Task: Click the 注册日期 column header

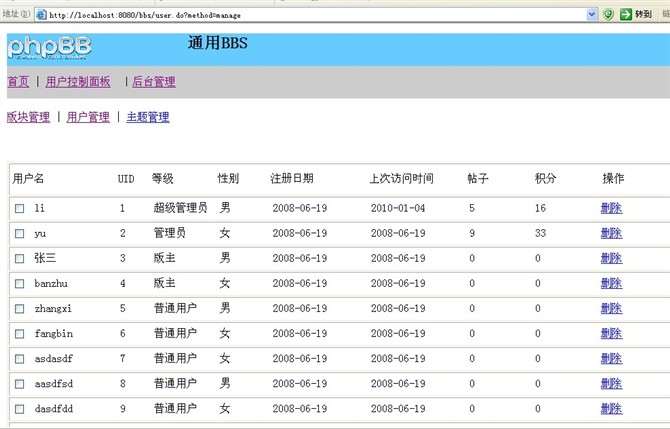Action: point(292,179)
